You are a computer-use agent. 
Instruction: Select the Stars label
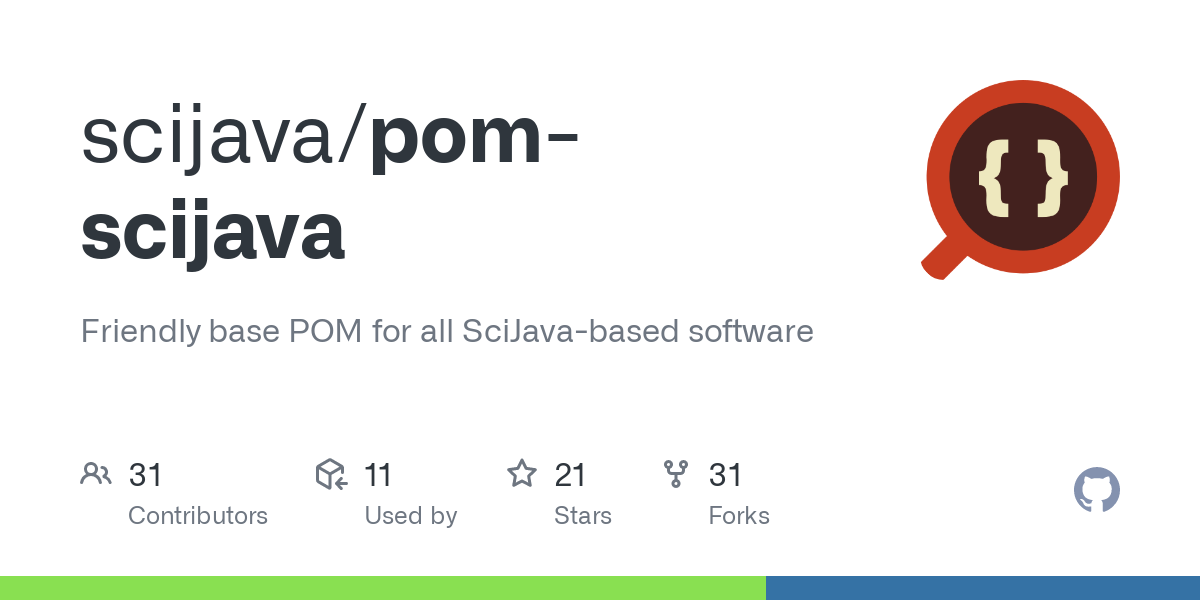click(x=583, y=516)
